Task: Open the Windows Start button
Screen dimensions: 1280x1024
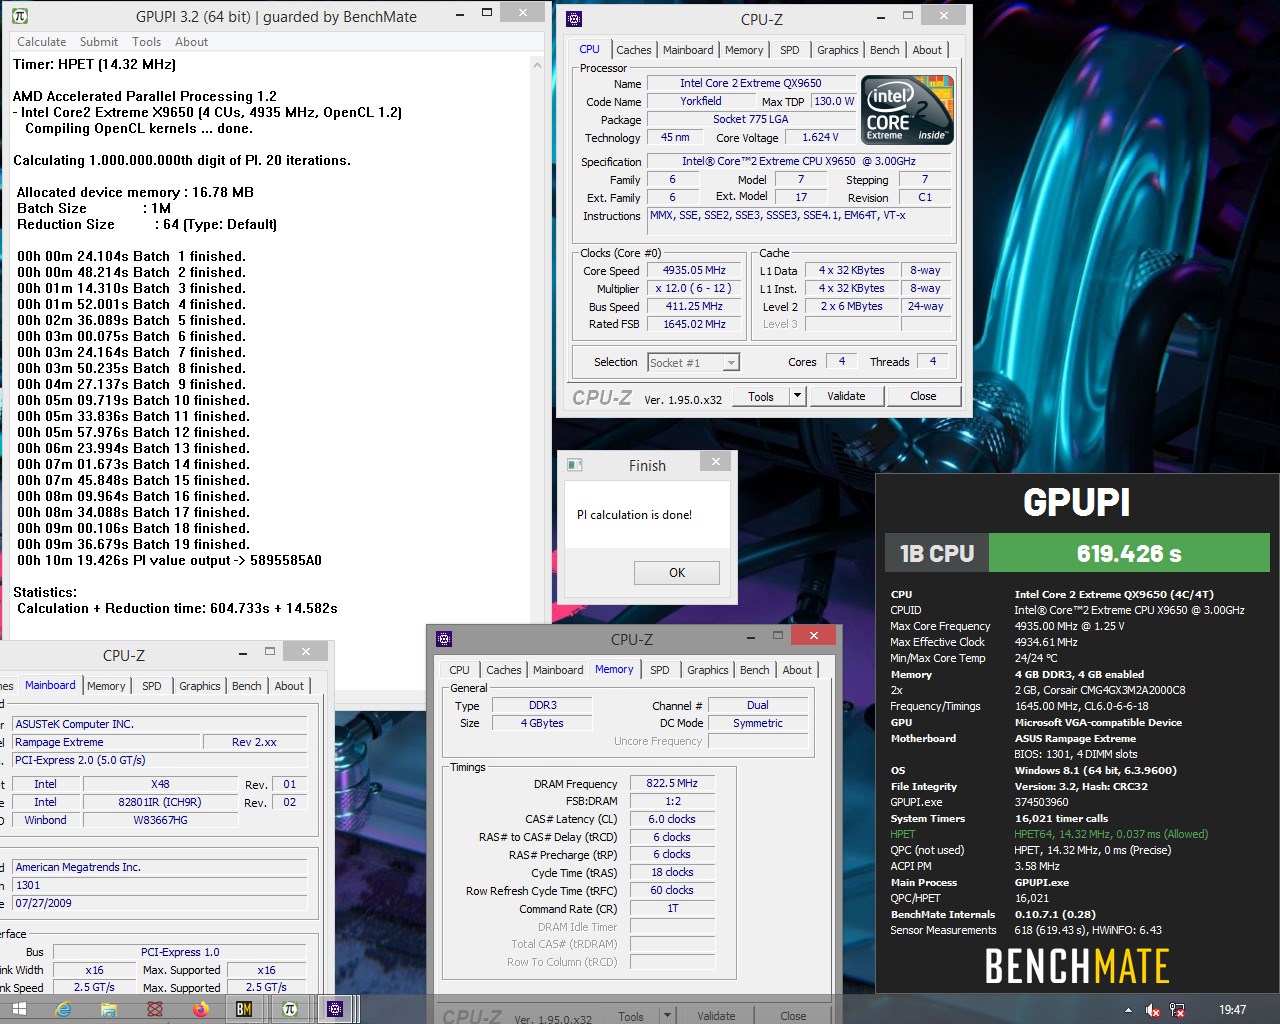Action: coord(18,1009)
